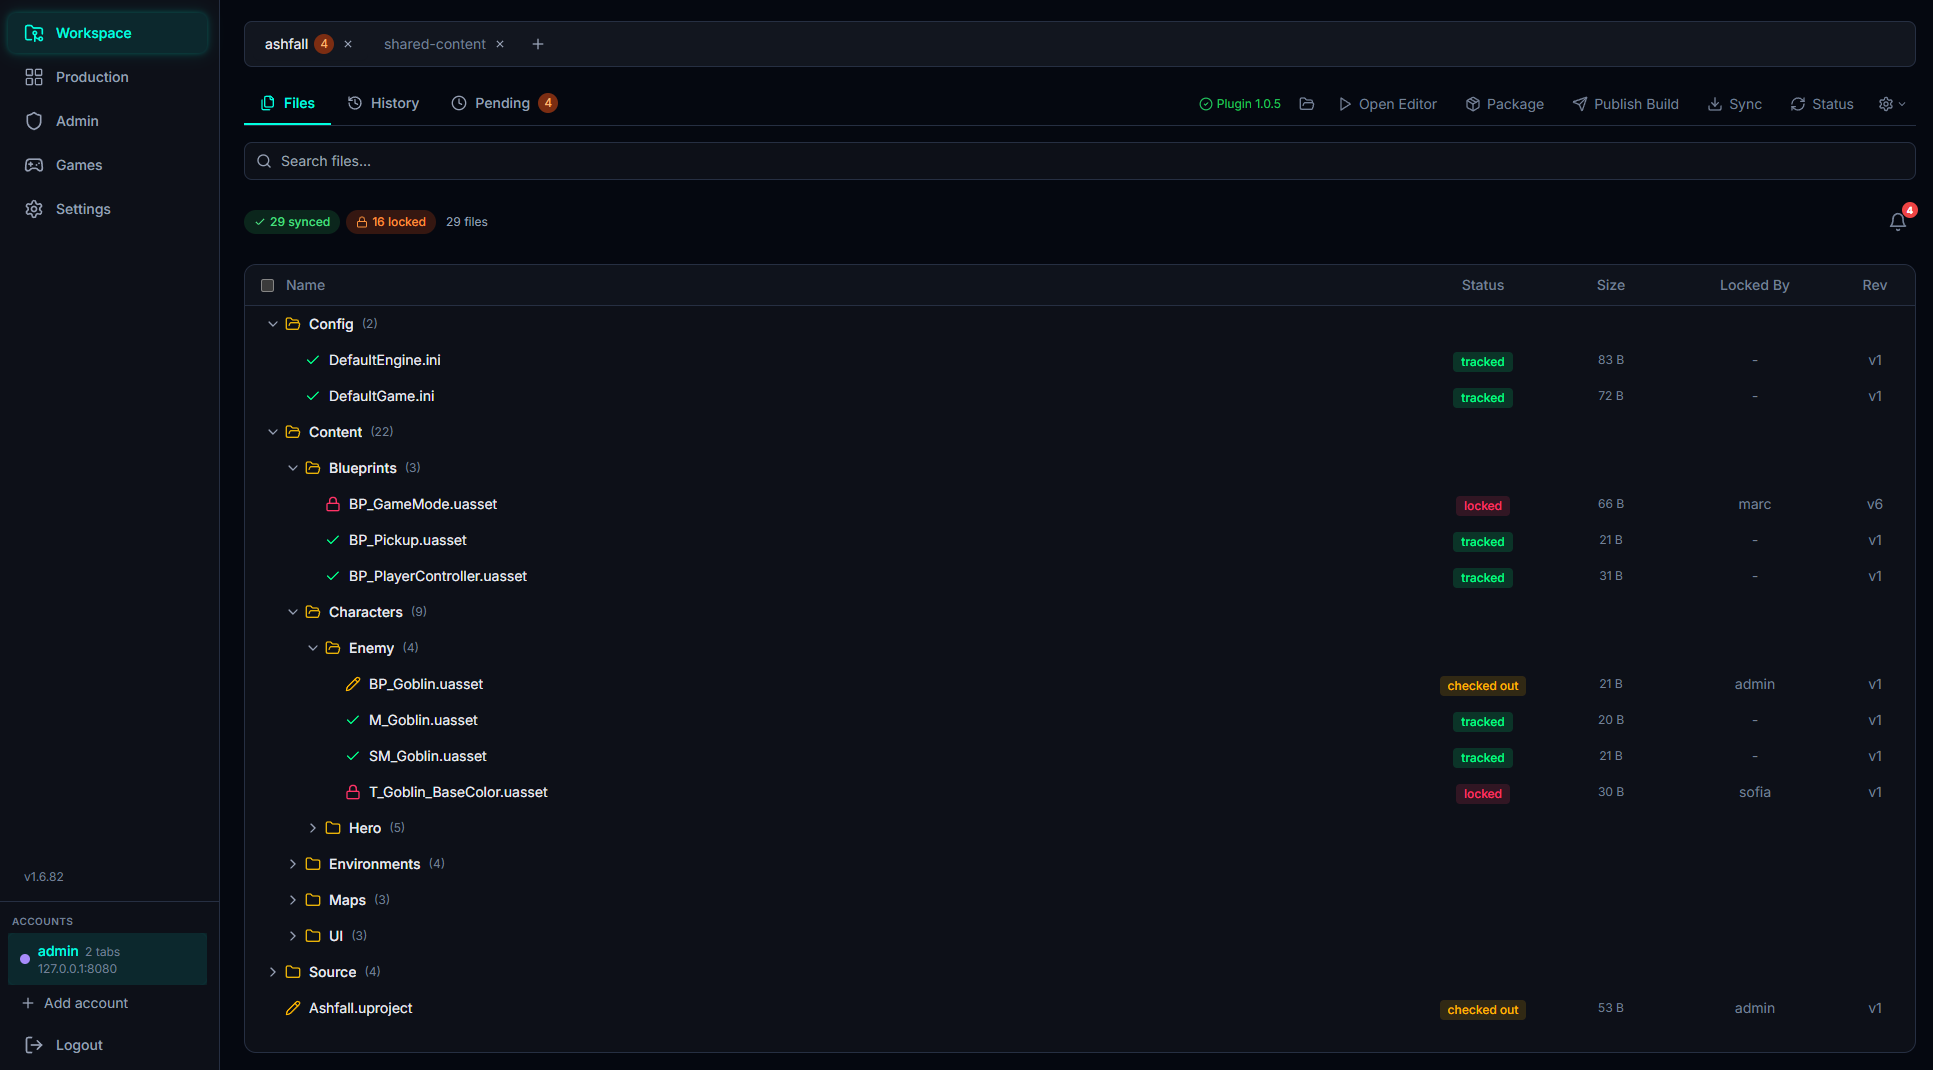Click the Publish Build button

point(1626,104)
